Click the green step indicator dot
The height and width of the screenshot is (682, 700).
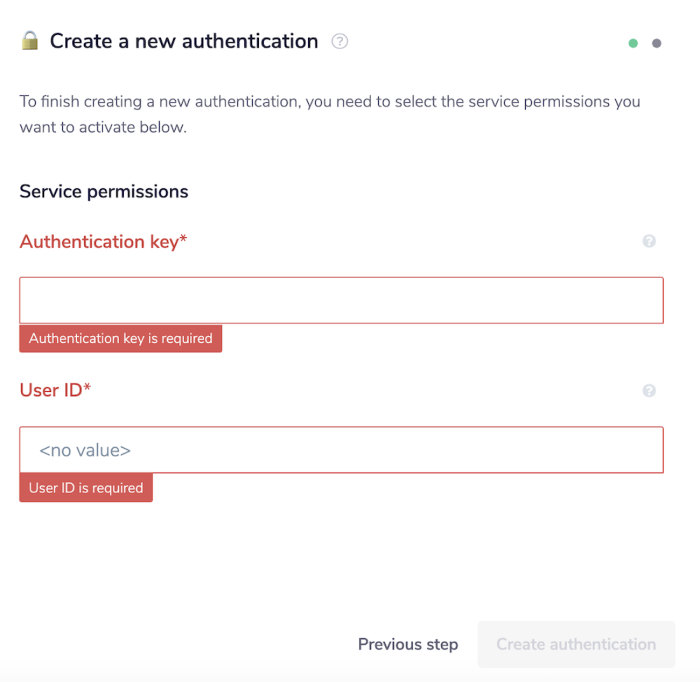(633, 44)
